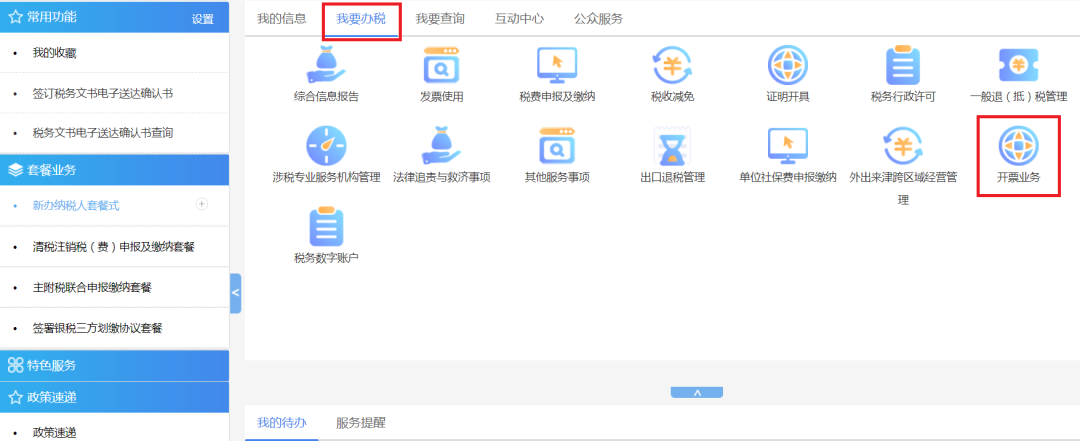Click the 税费申报及缴纳 icon

pos(557,66)
